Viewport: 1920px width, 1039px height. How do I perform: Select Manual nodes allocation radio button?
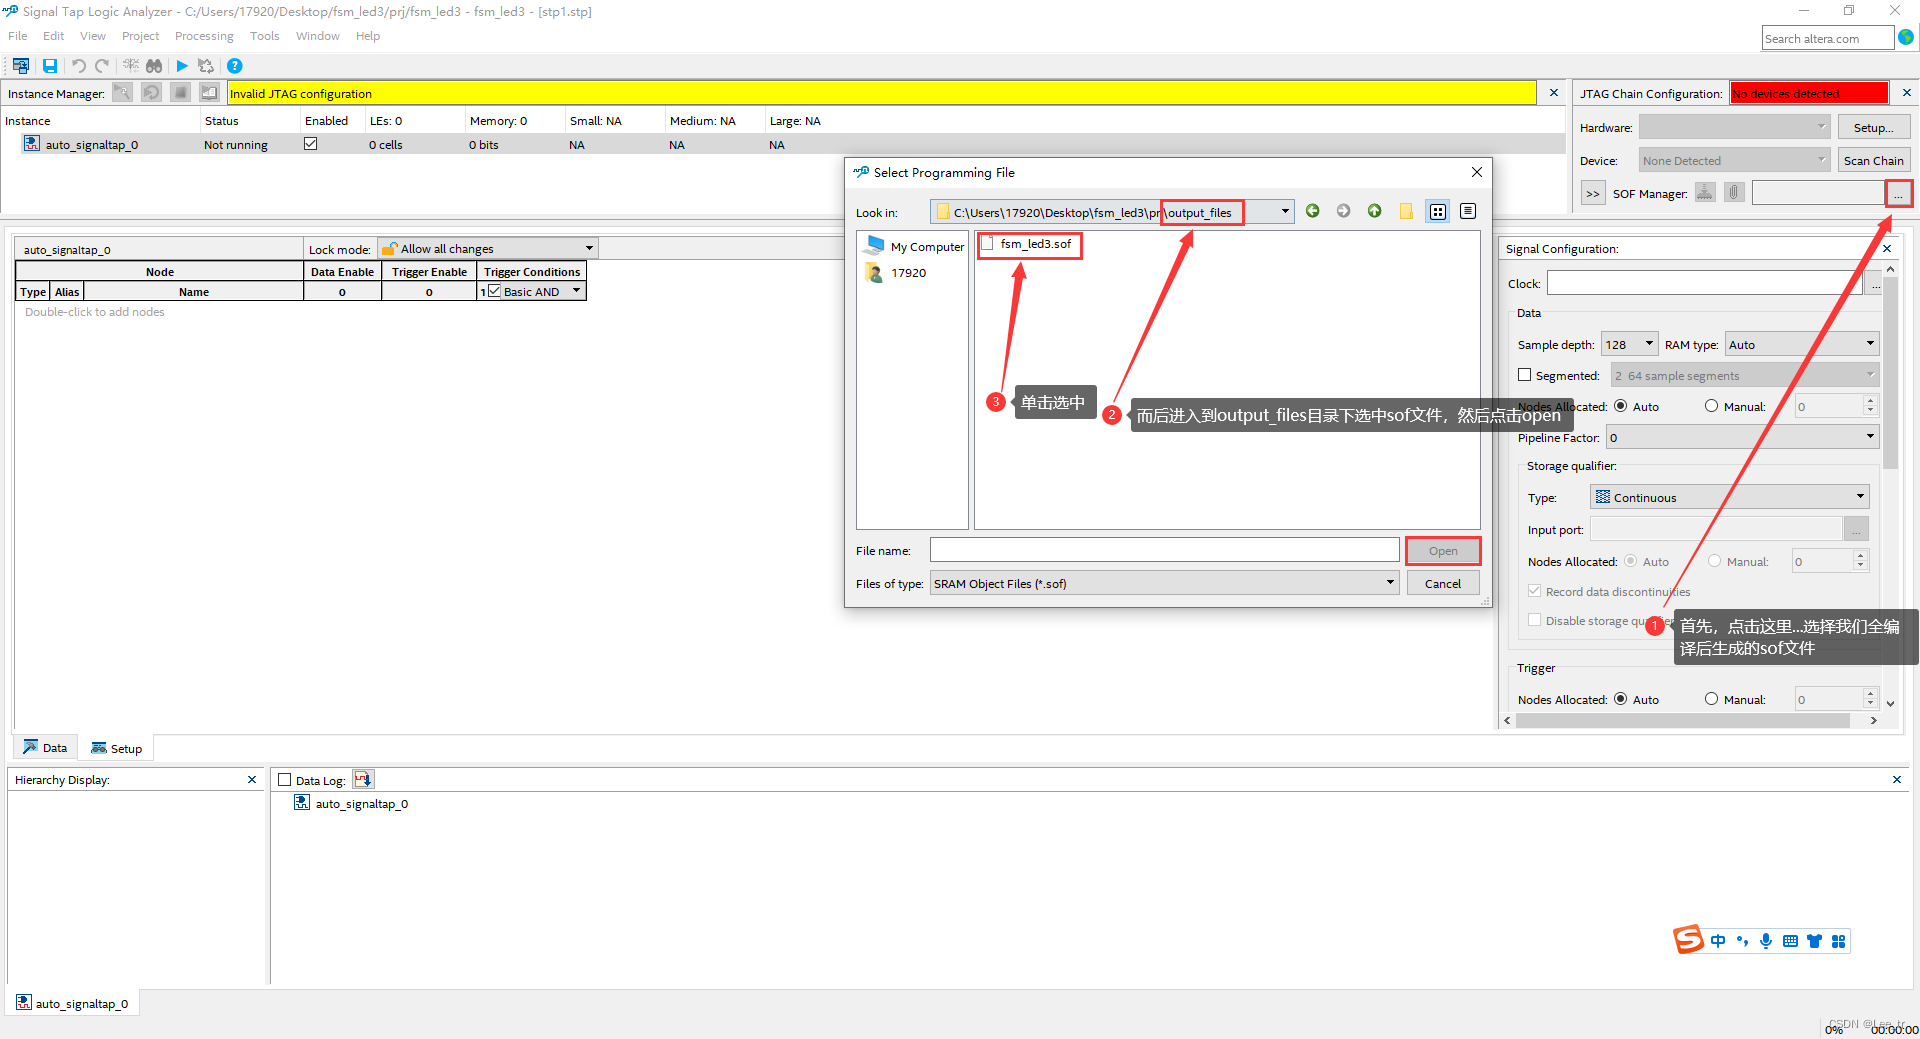(x=1710, y=406)
